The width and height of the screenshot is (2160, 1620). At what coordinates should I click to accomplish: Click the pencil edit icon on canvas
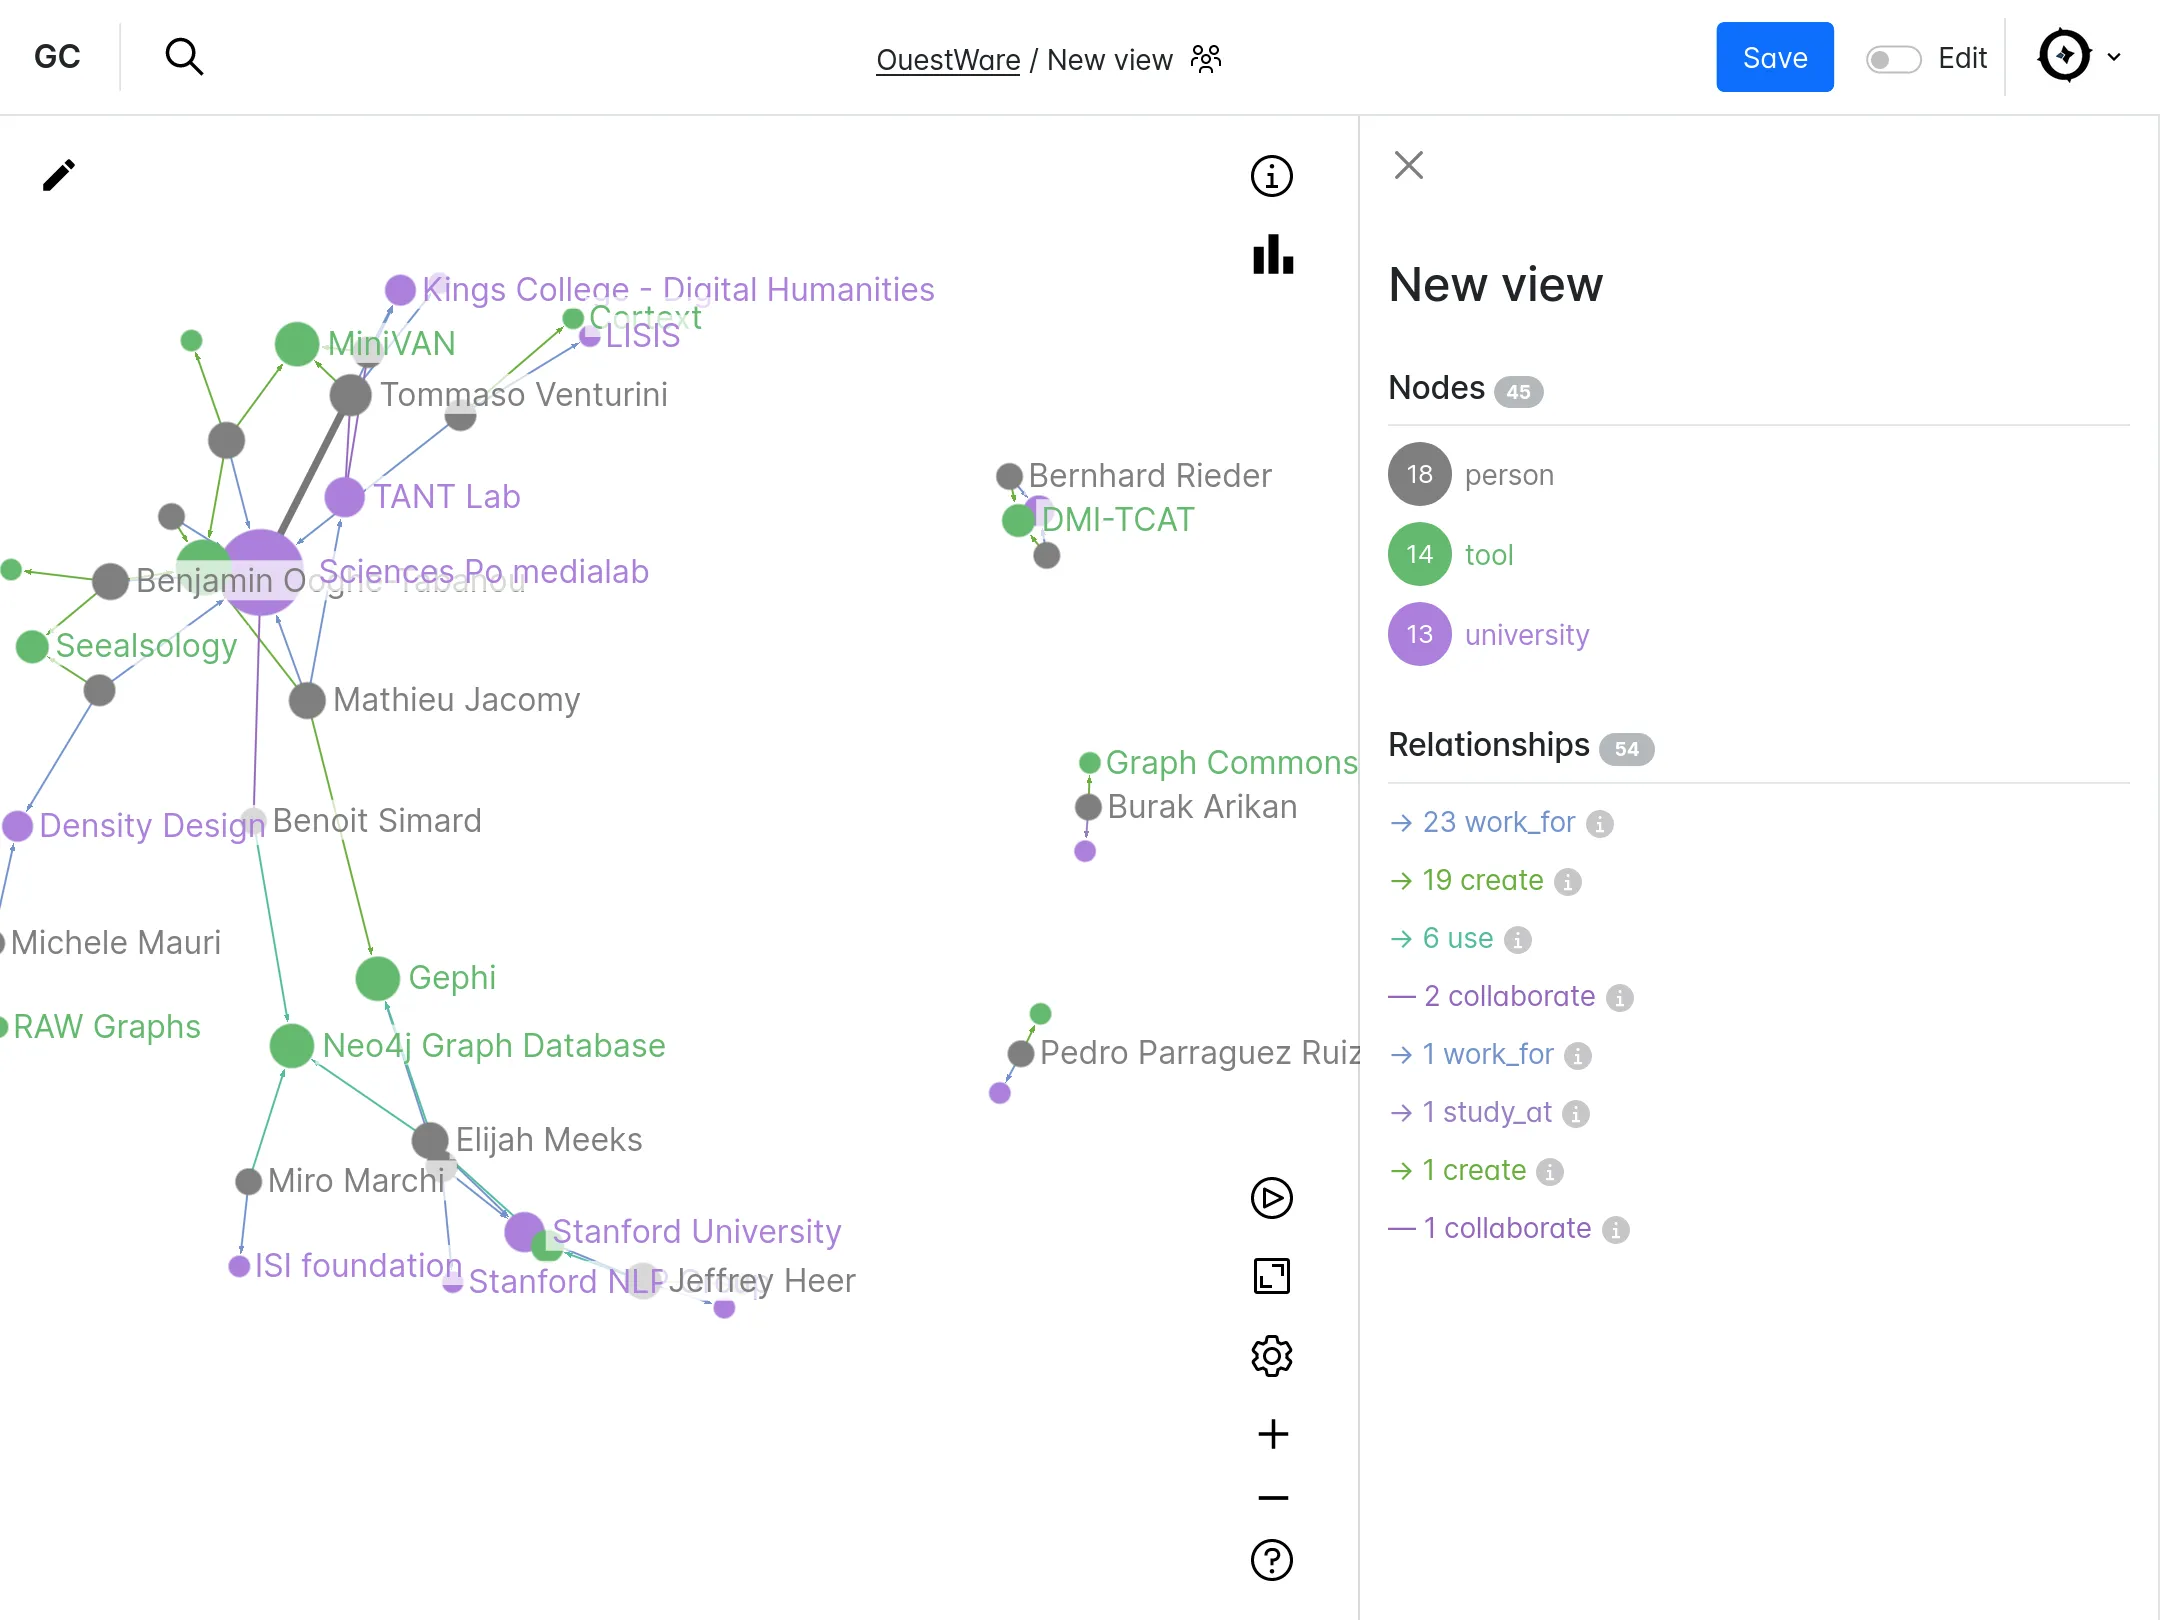coord(59,175)
